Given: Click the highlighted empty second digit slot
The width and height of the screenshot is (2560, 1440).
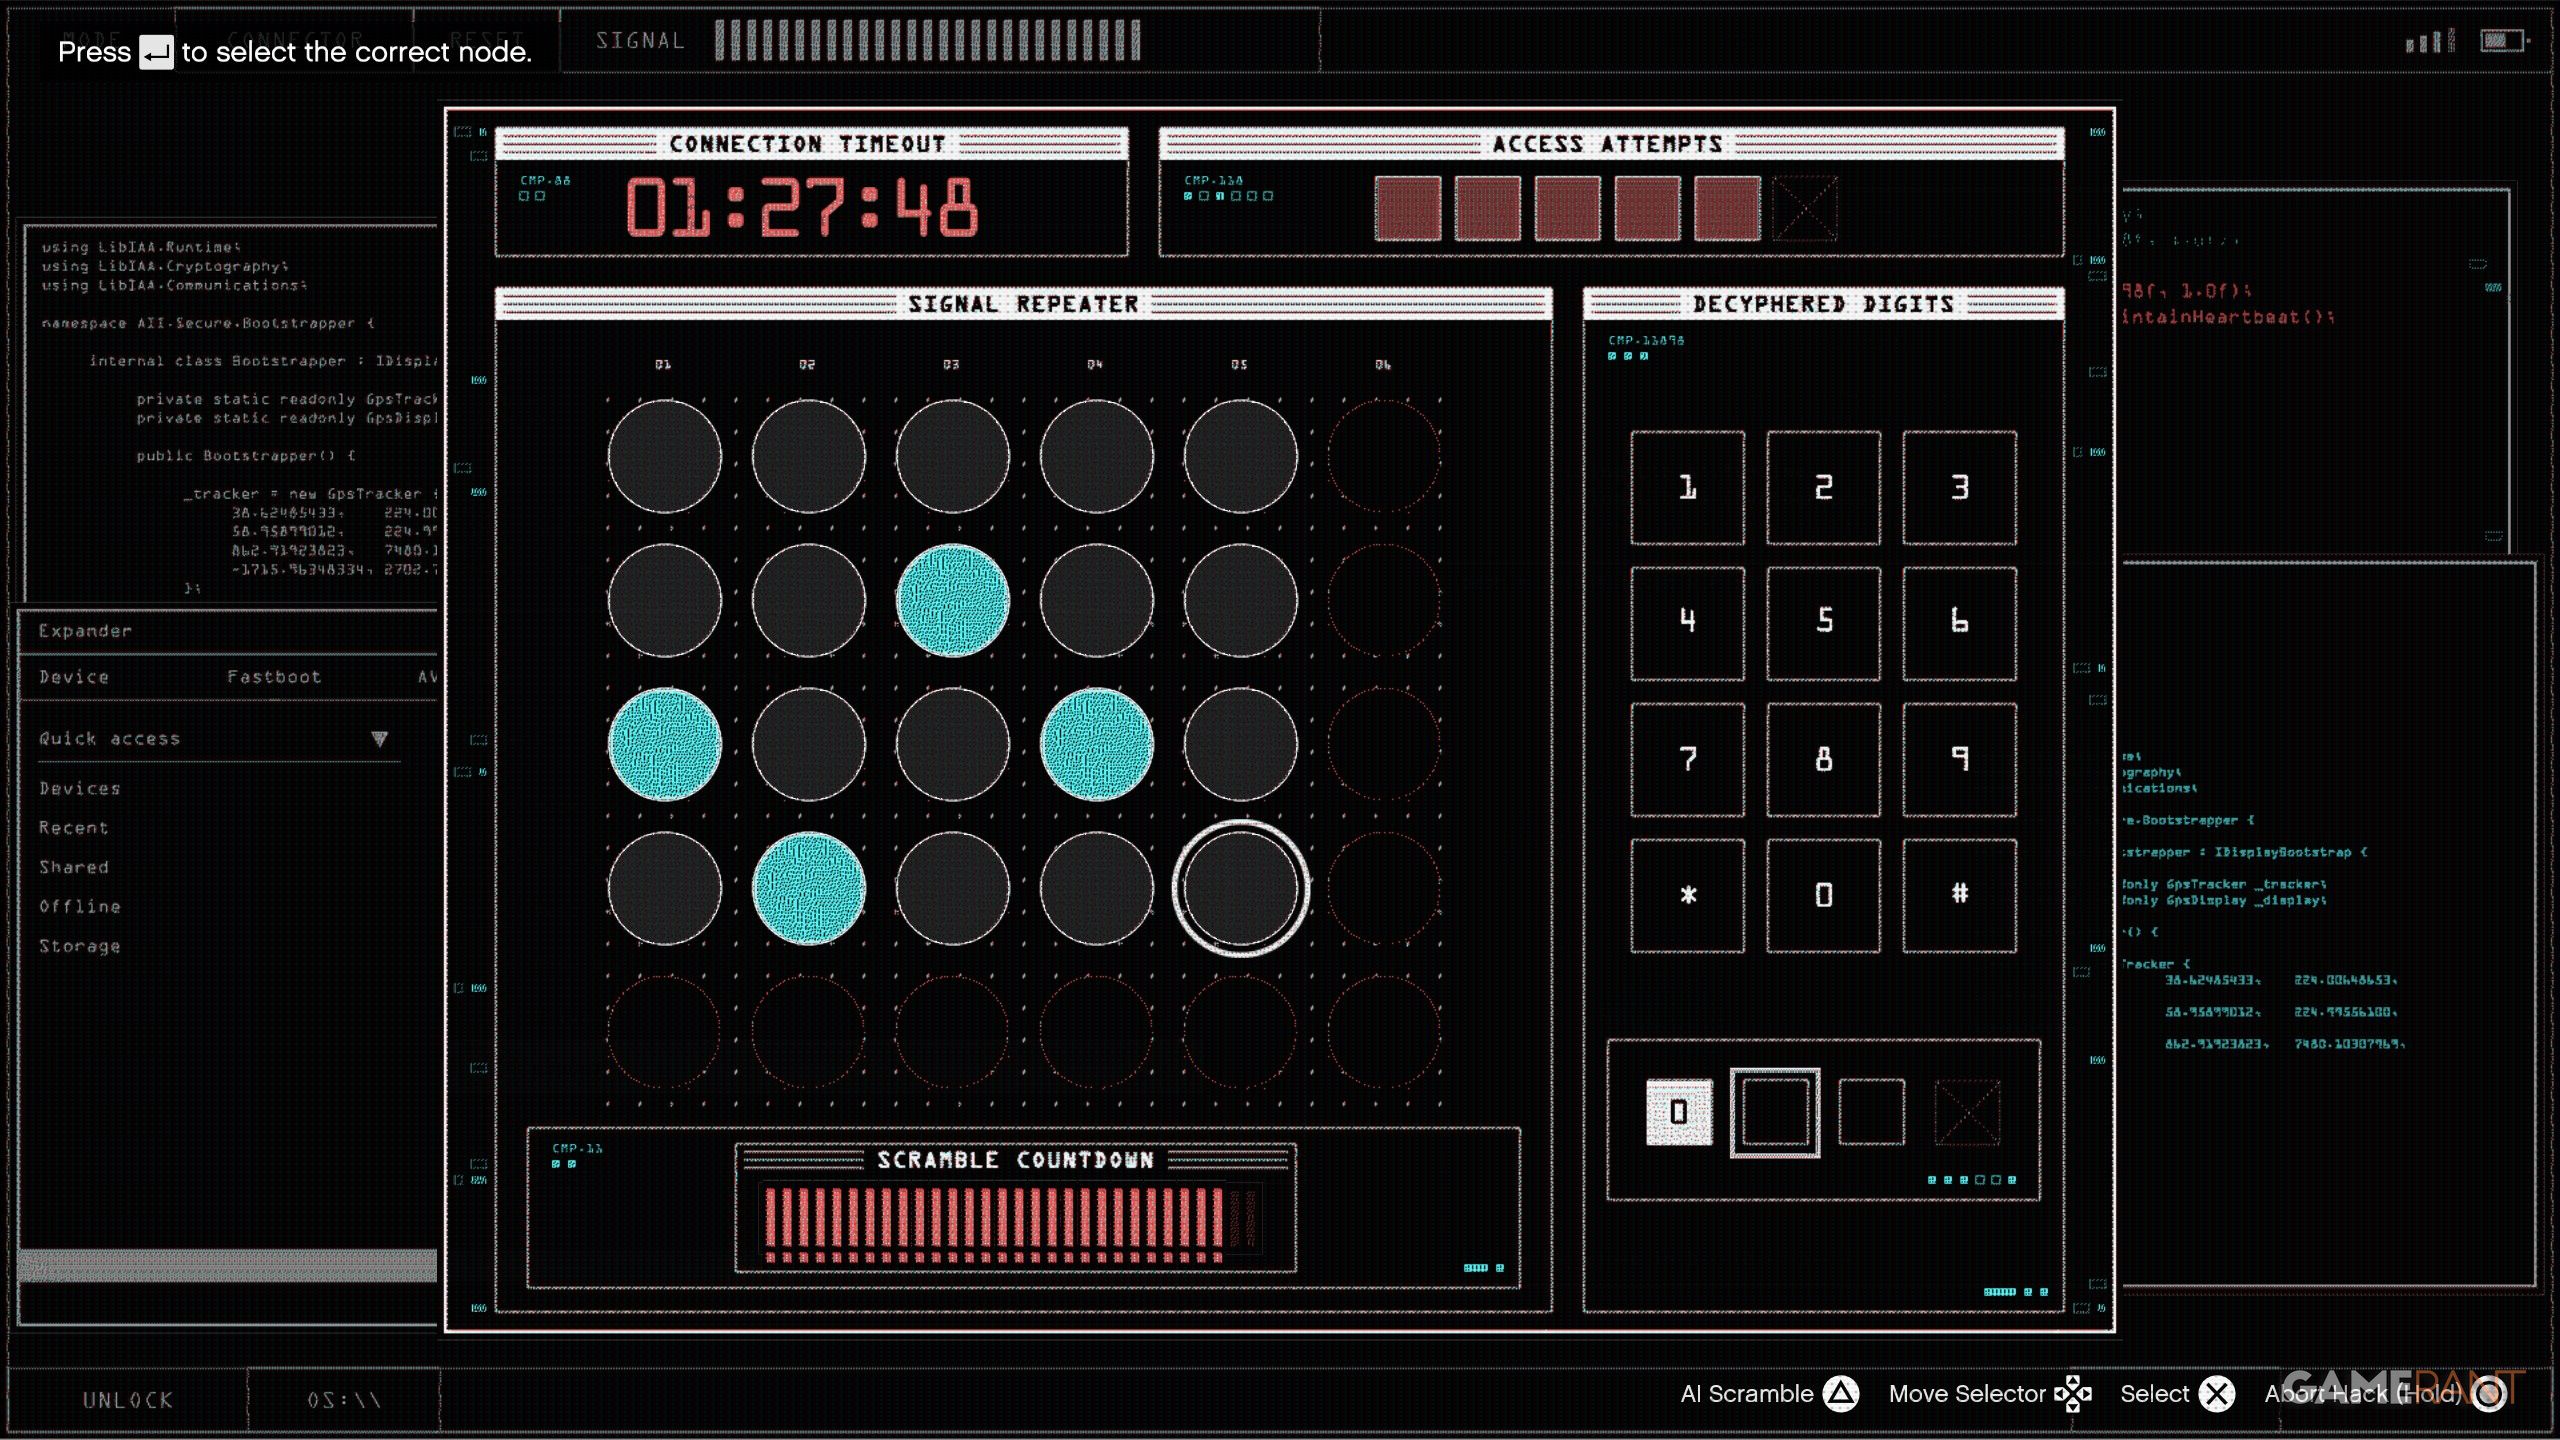Looking at the screenshot, I should (1775, 1113).
